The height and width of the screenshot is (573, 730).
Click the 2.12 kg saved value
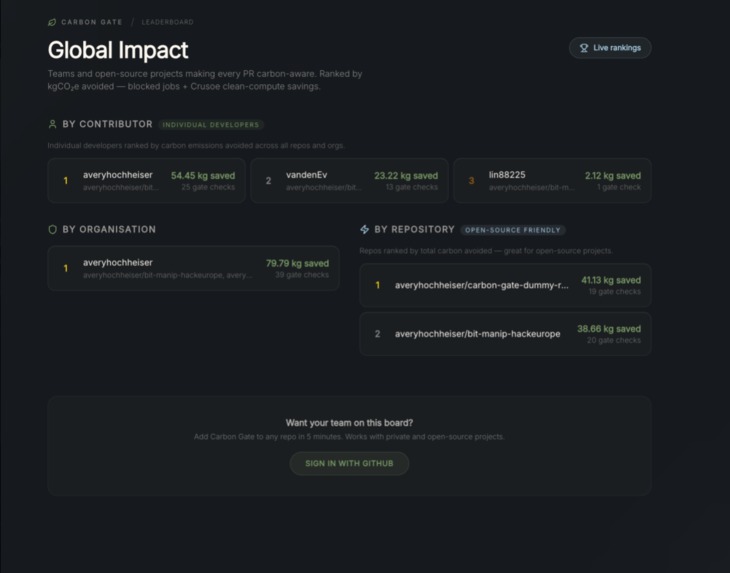(x=613, y=175)
